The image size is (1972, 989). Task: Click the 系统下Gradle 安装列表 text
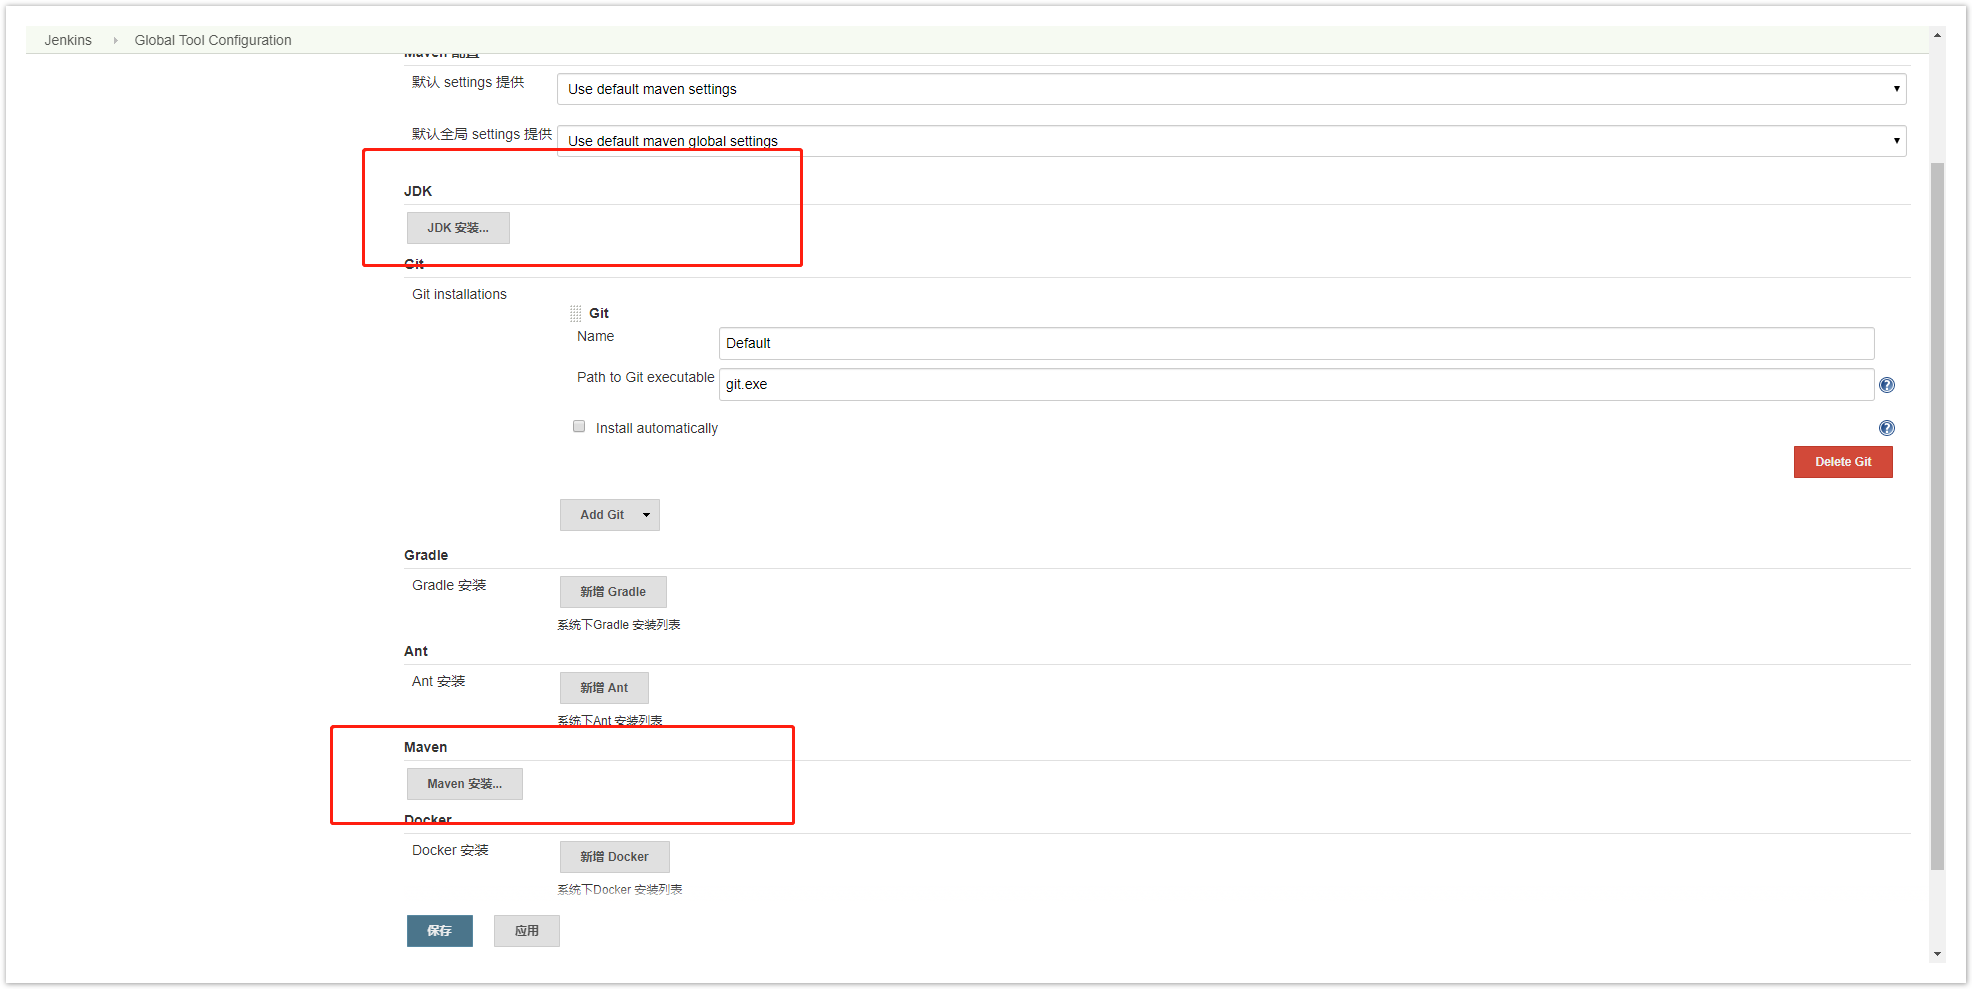coord(619,625)
